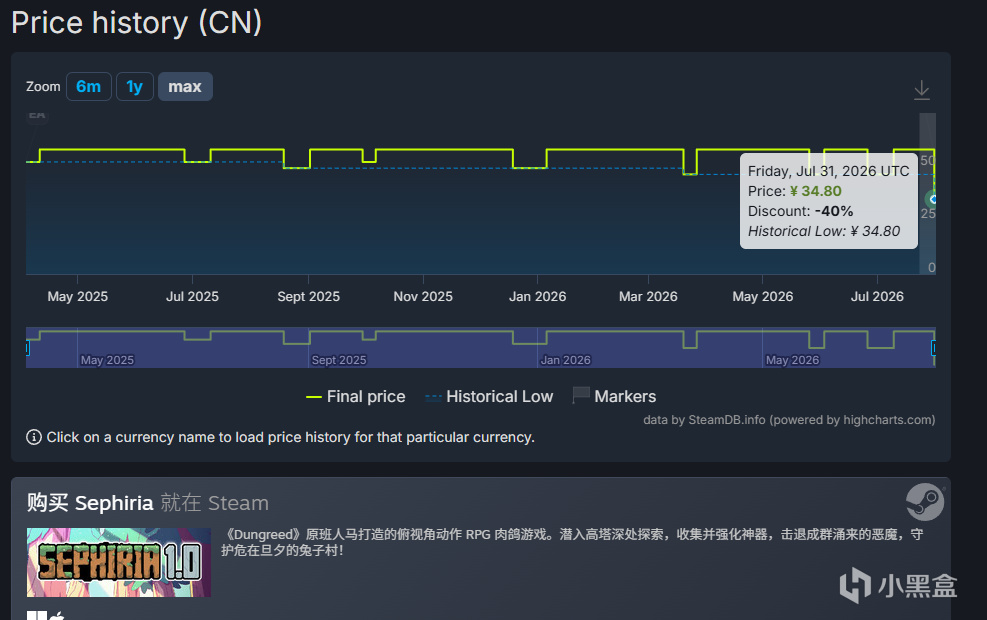Click Jan 2026 region in the navigator timeline
This screenshot has width=987, height=620.
pos(565,359)
